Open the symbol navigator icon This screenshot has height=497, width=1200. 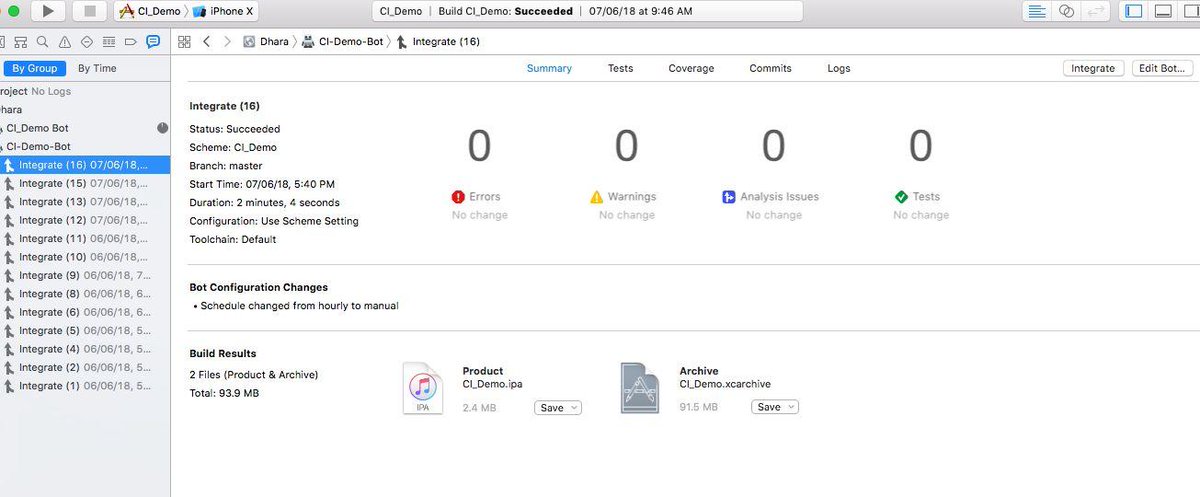tap(20, 42)
